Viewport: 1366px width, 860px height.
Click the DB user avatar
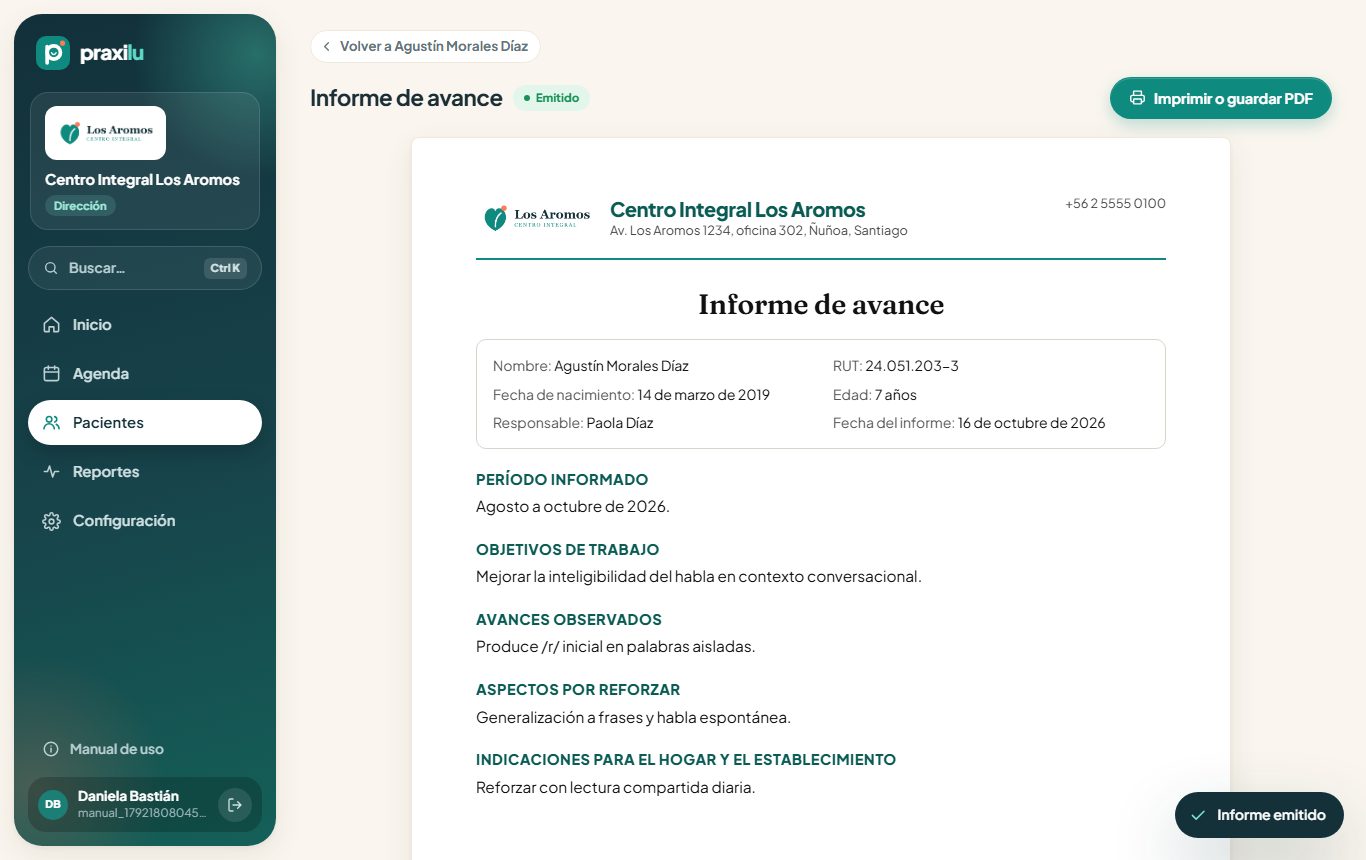coord(53,804)
